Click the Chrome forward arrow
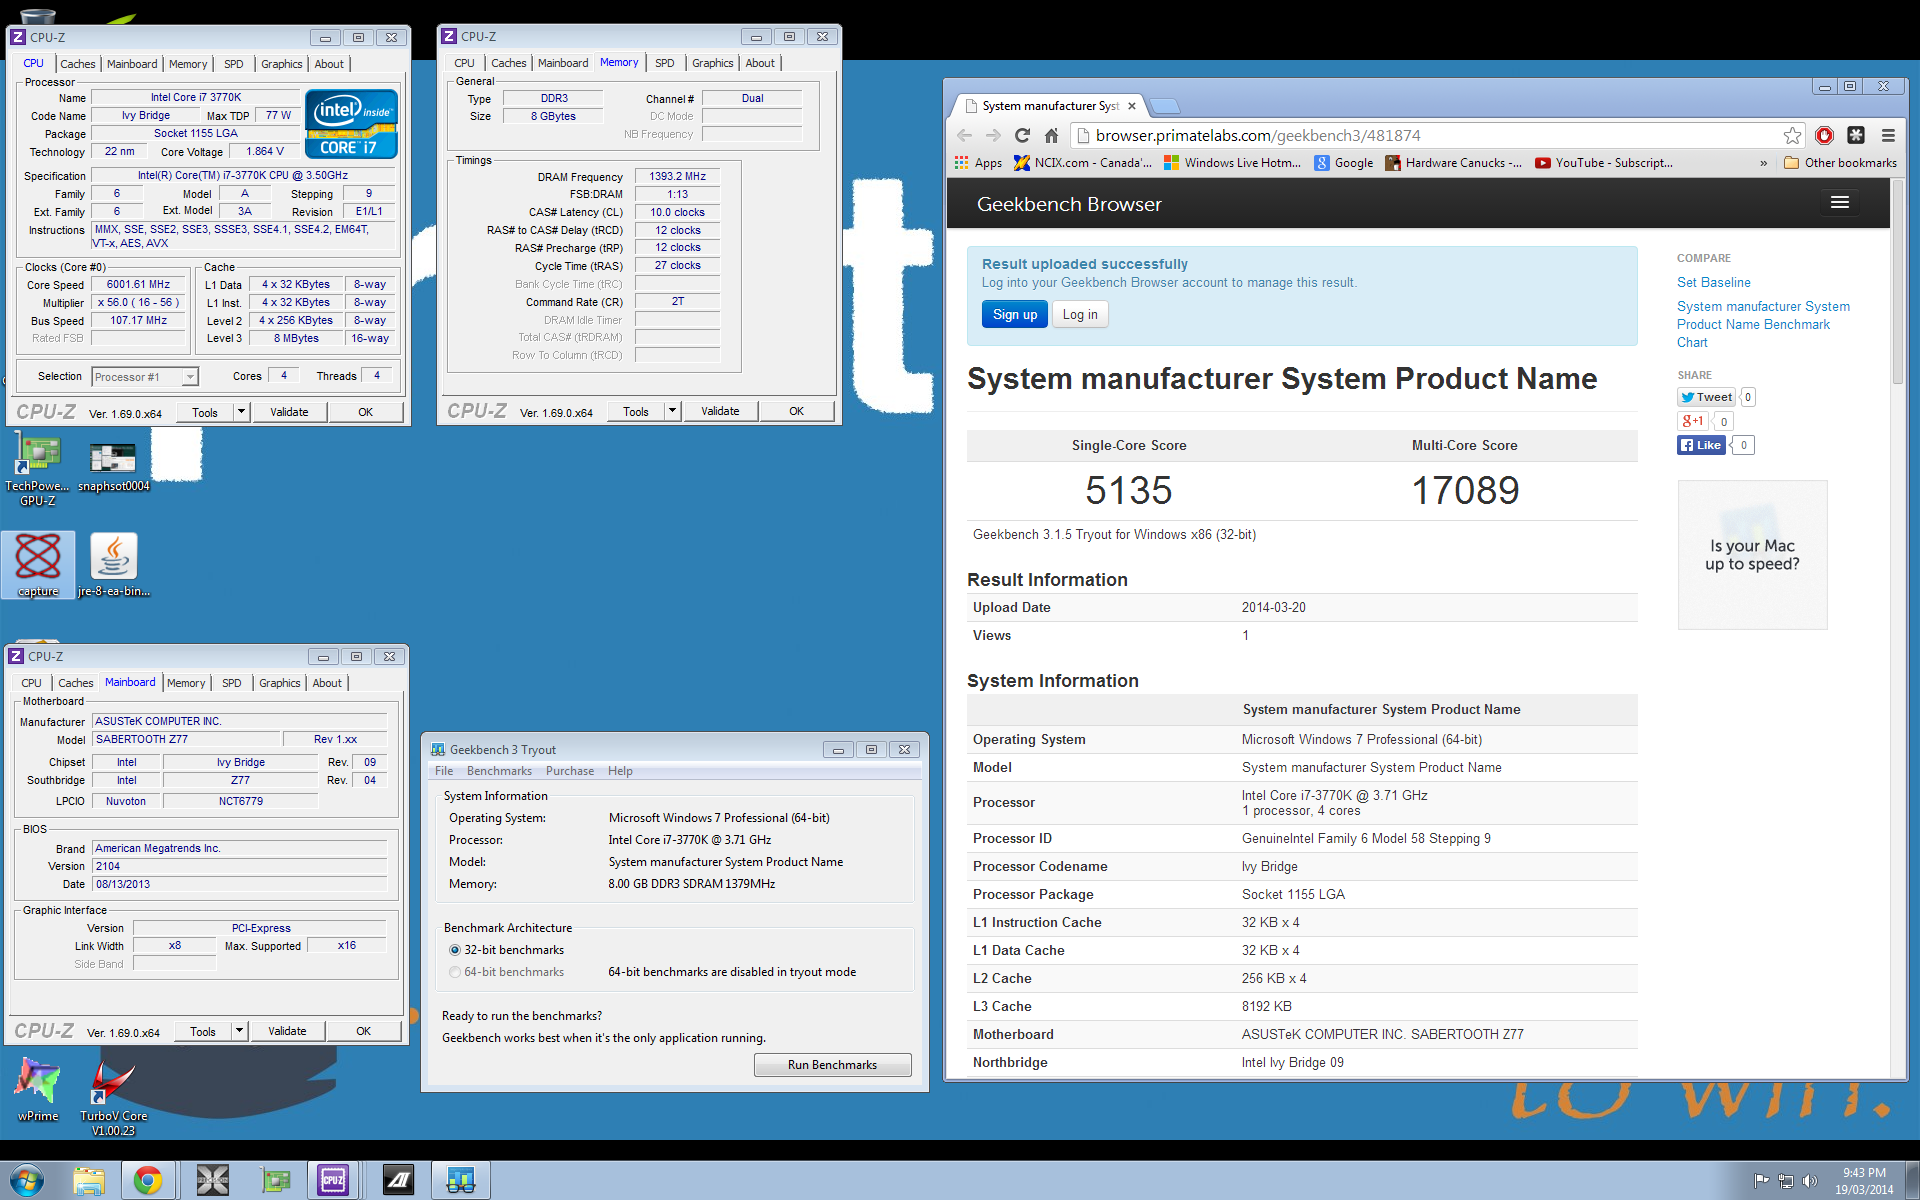The width and height of the screenshot is (1920, 1200). (x=993, y=135)
